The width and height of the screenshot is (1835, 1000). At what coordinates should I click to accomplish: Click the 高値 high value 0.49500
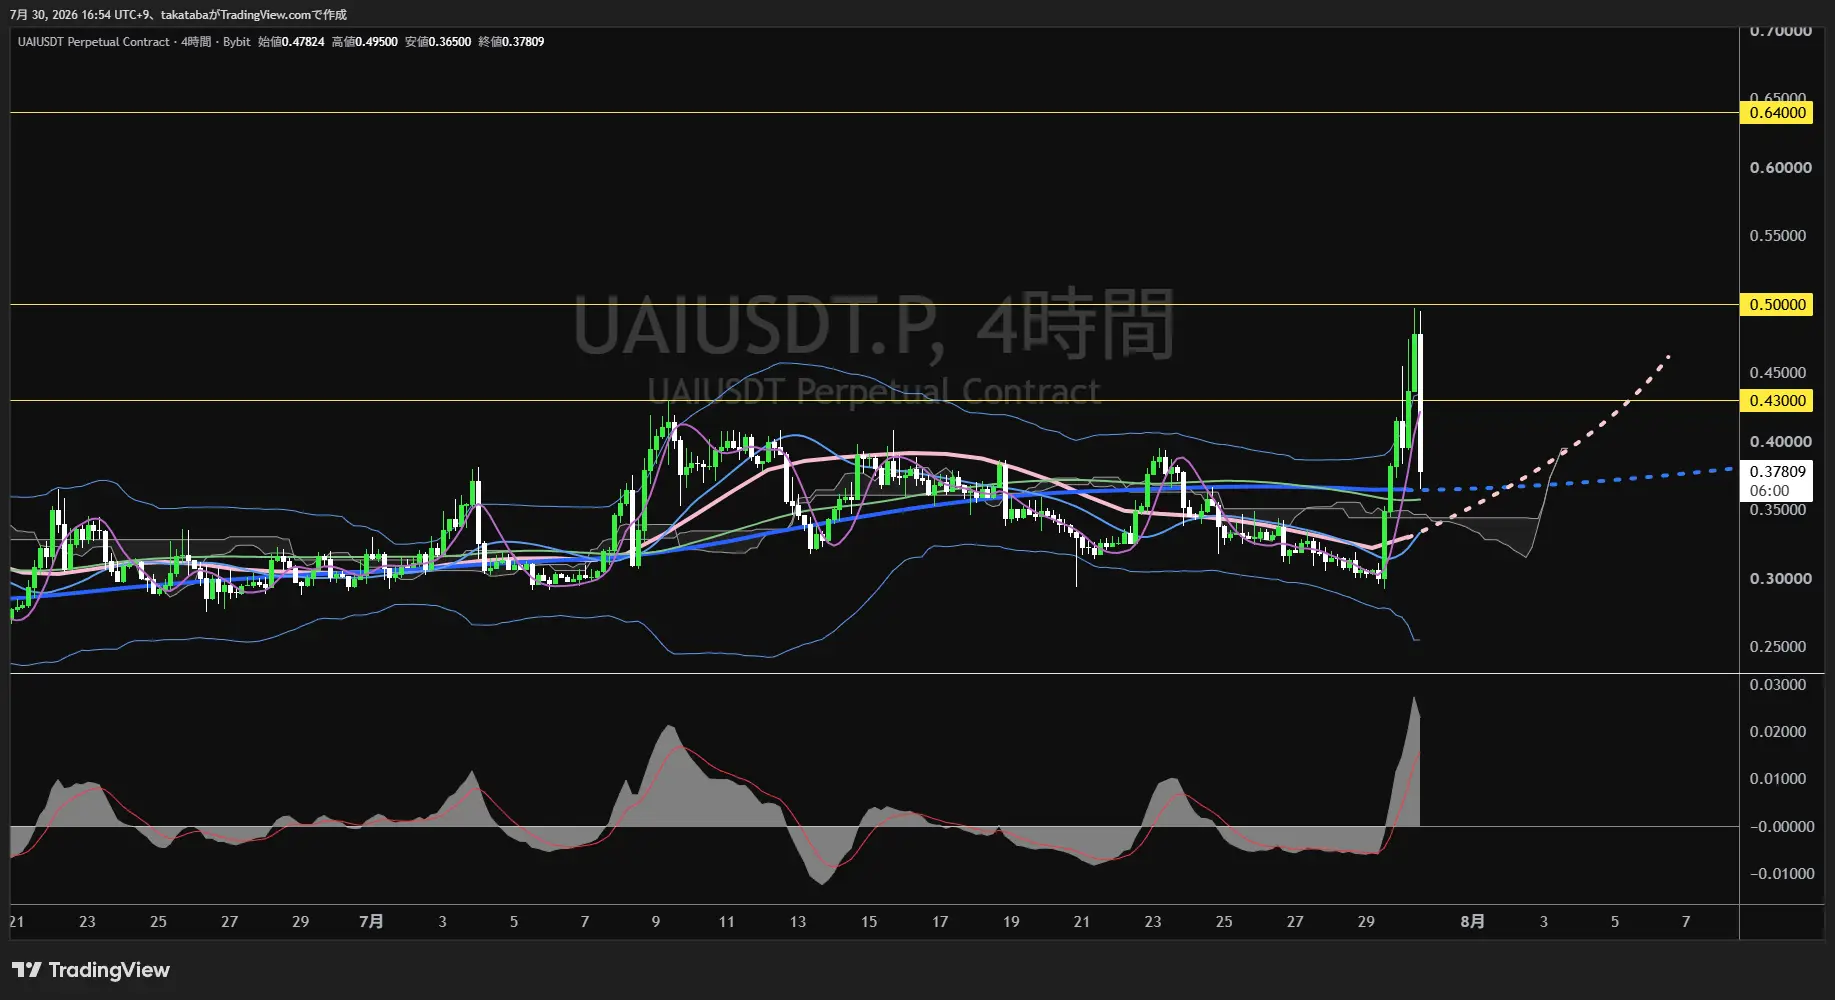[x=376, y=42]
